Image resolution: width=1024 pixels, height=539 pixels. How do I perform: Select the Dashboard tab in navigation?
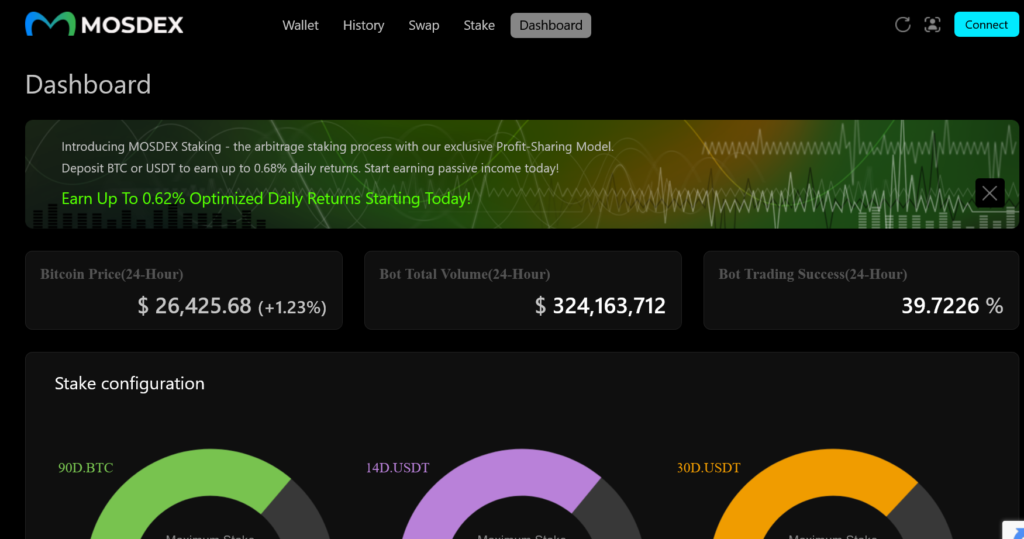point(550,25)
